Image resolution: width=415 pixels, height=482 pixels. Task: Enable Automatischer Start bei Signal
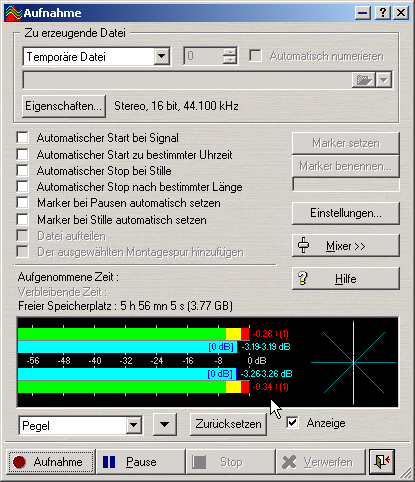tap(23, 138)
